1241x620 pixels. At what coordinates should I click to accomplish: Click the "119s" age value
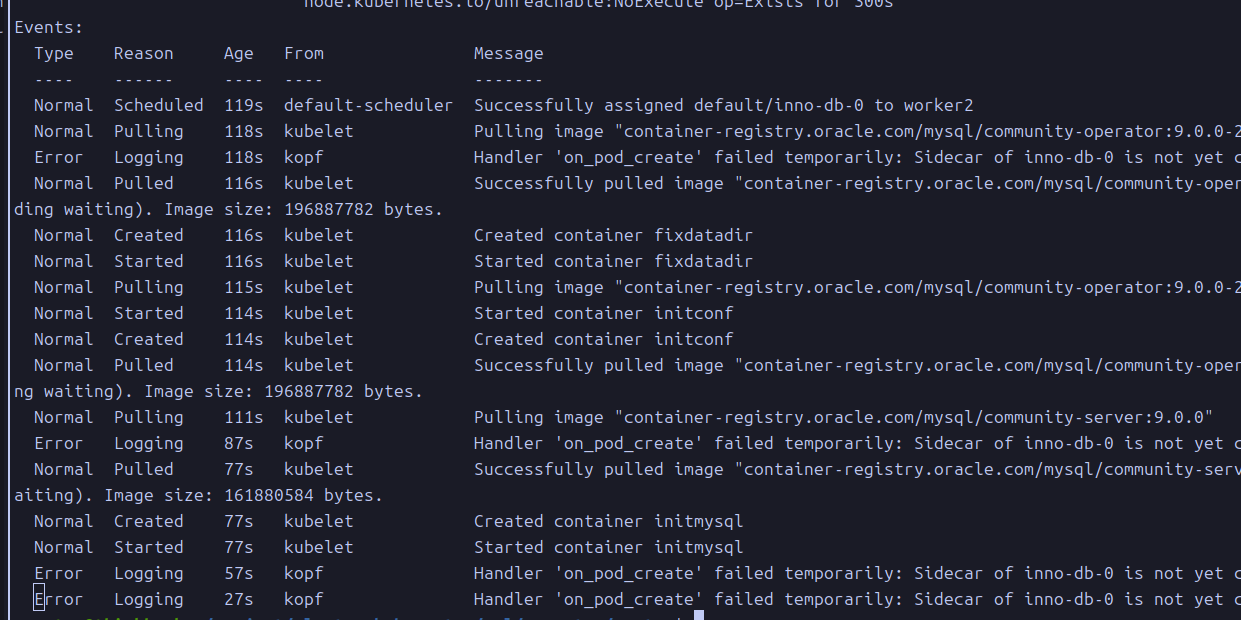click(243, 106)
